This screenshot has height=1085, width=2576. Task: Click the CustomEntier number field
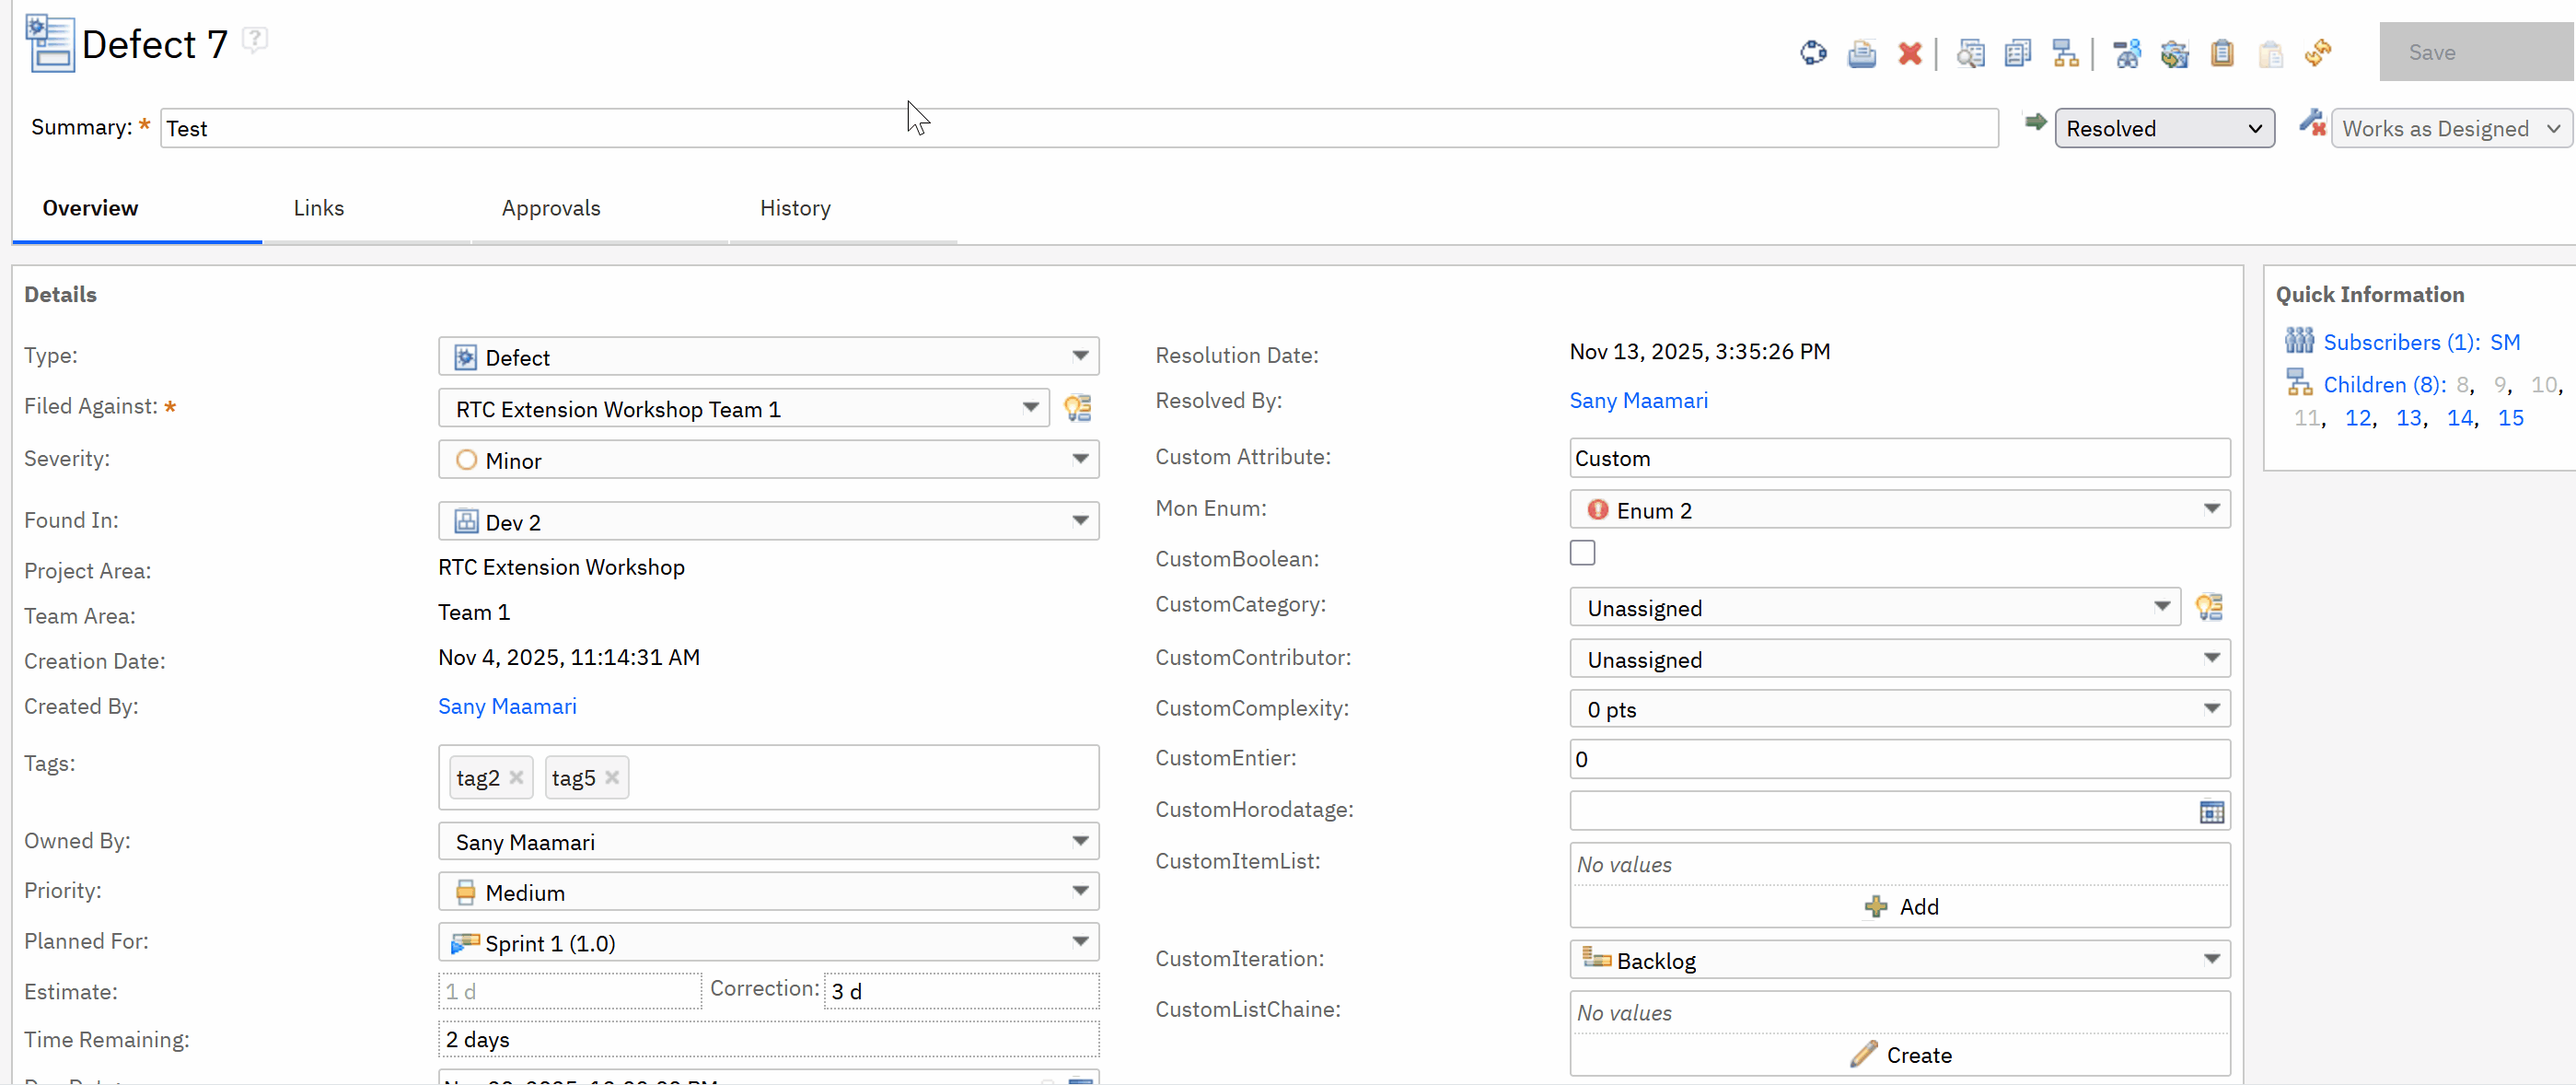(1899, 759)
